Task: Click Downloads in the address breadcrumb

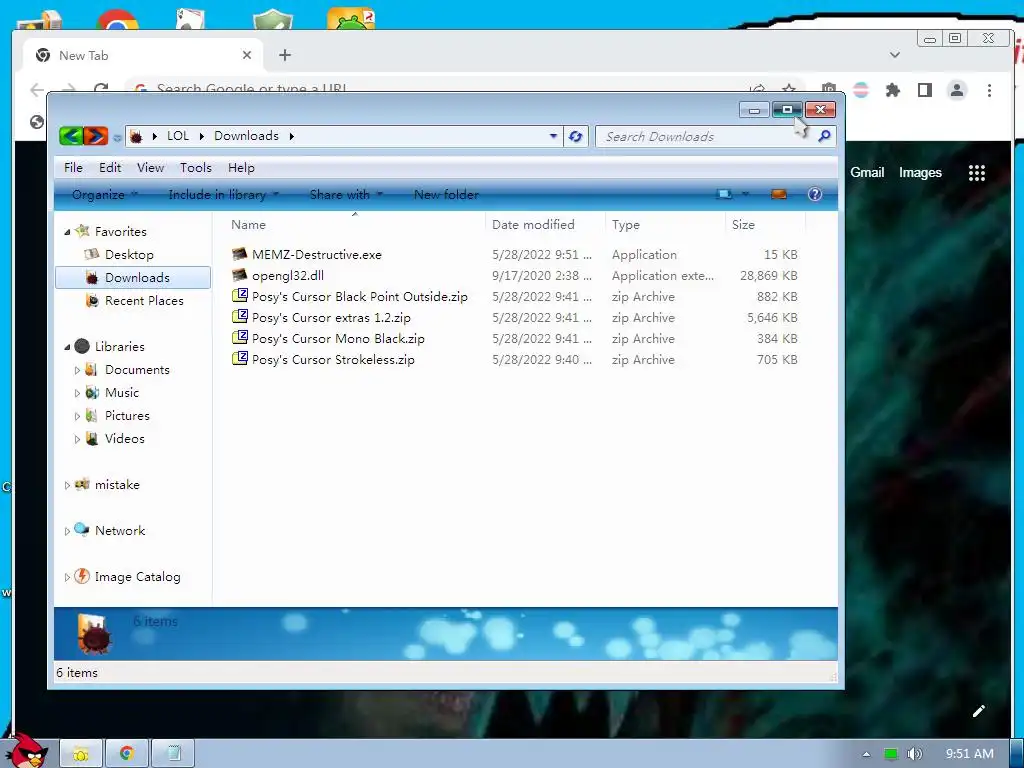Action: (x=246, y=136)
